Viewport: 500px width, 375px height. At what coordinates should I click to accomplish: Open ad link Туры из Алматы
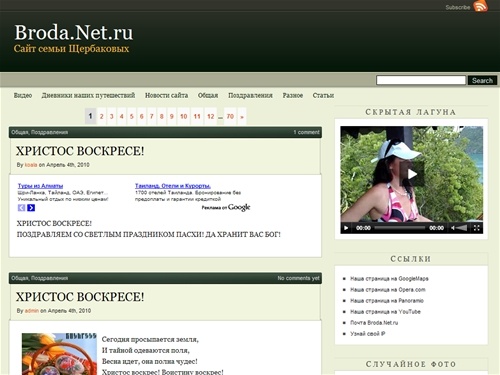coord(40,186)
